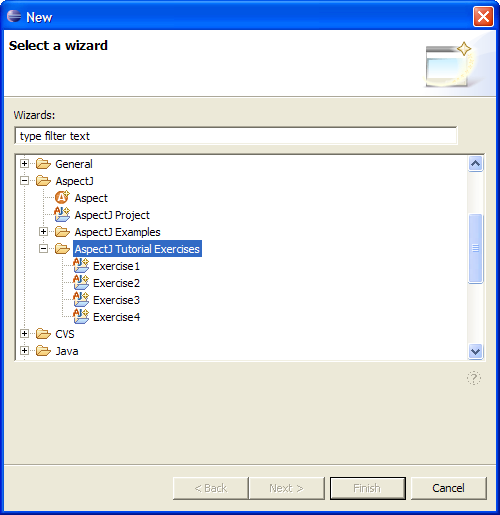The image size is (500, 515).
Task: Pick the Exercise3 project icon
Action: (x=81, y=299)
